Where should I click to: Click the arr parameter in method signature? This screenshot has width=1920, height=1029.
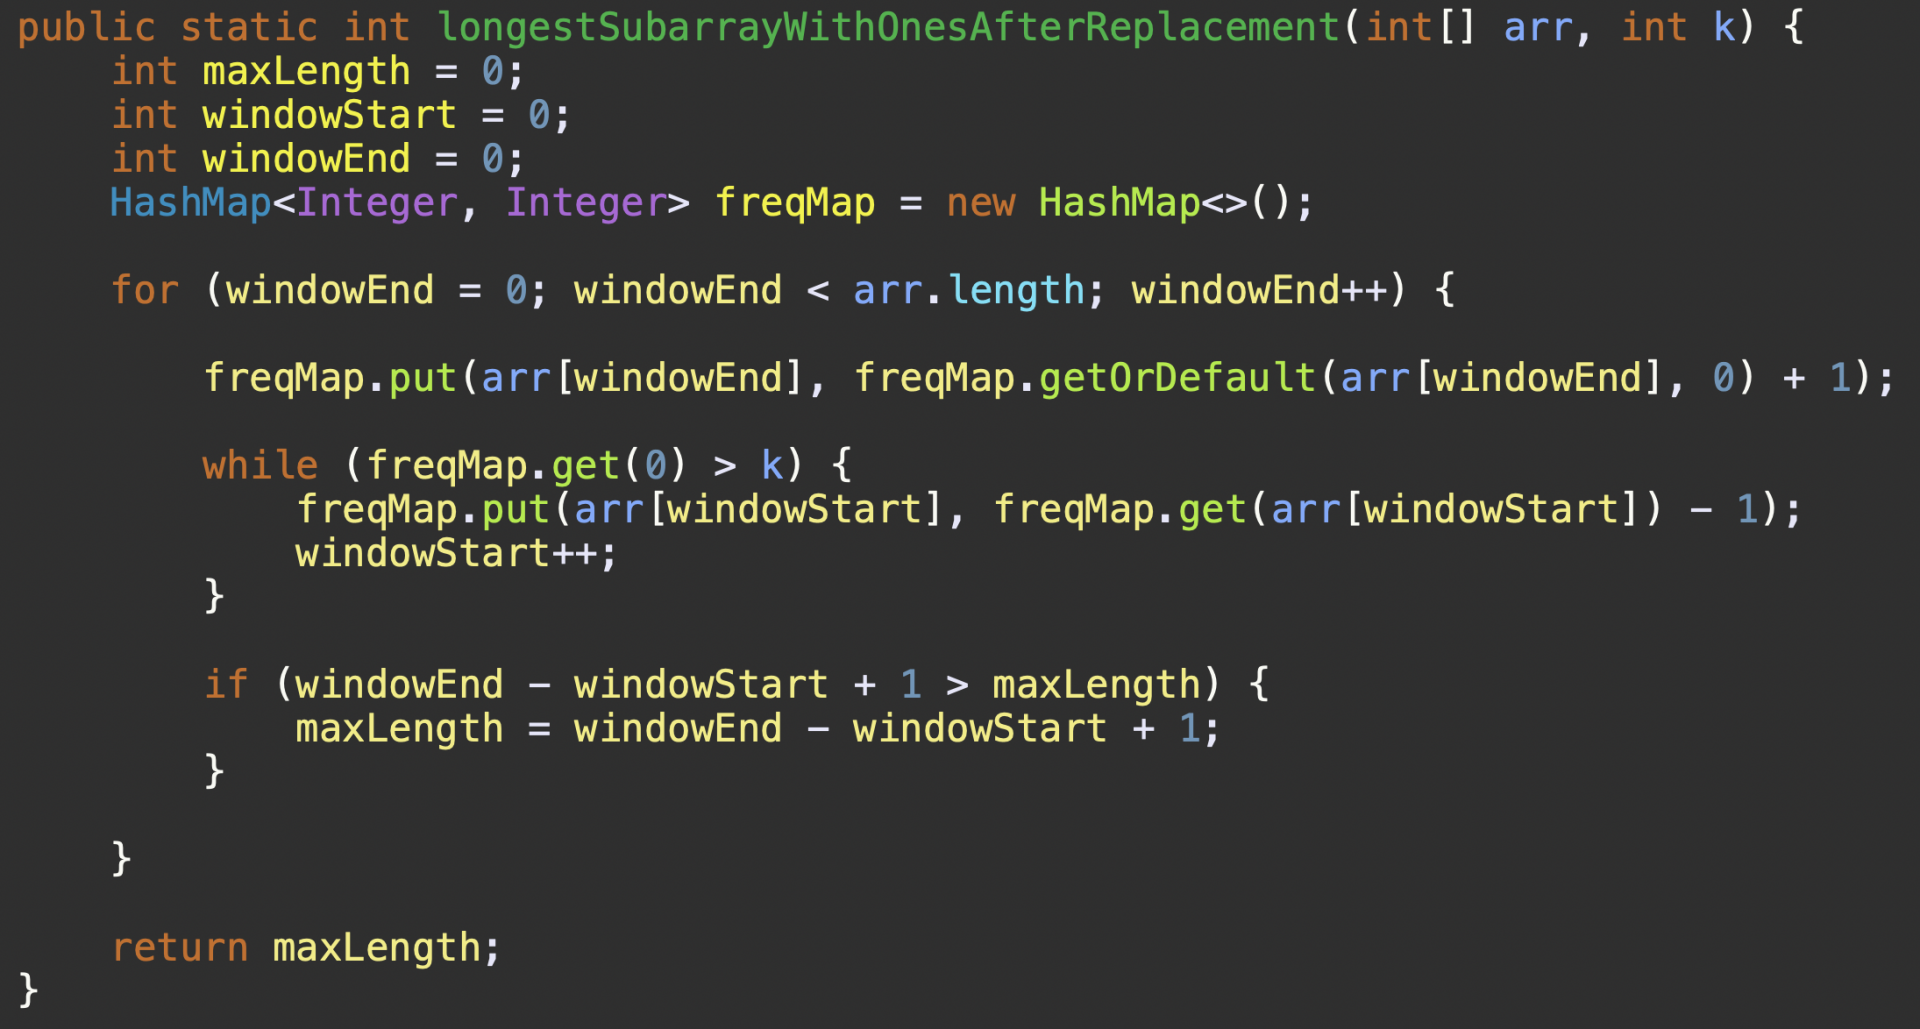(x=1538, y=27)
